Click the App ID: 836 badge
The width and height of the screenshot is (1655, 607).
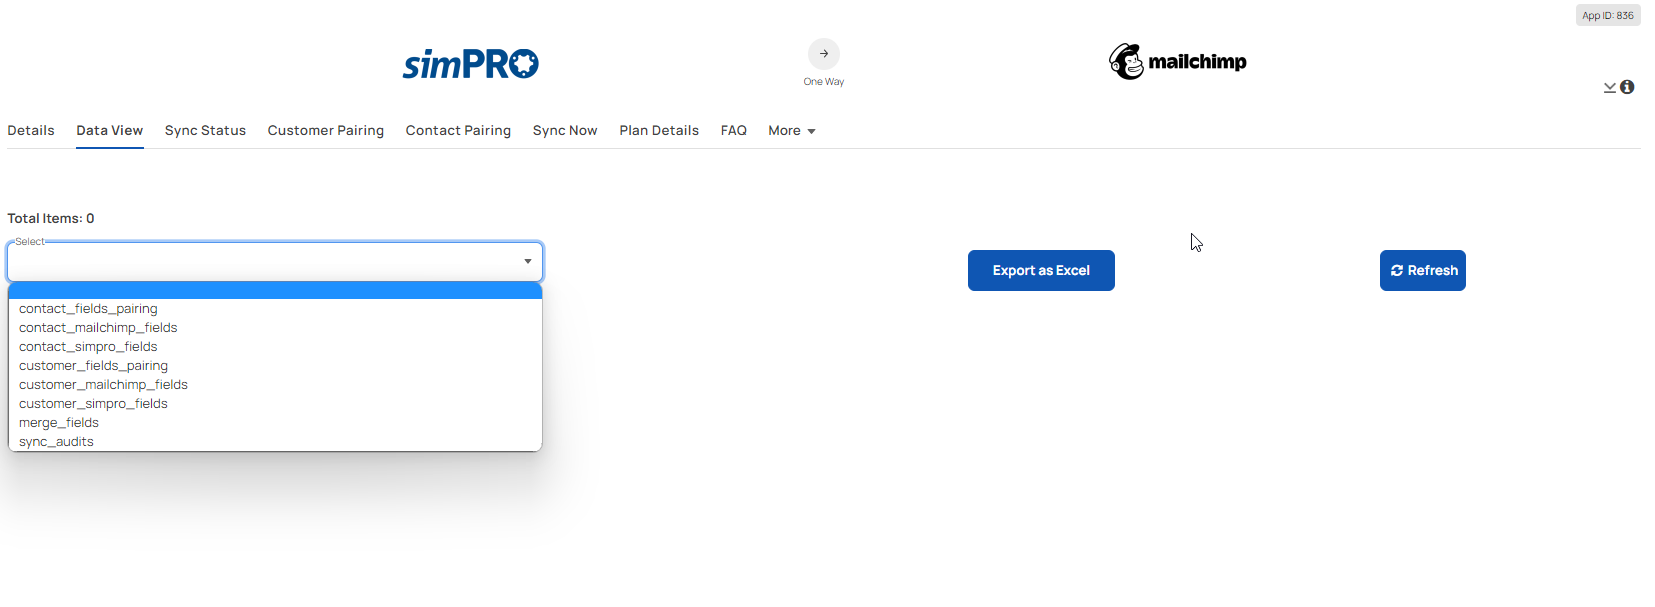1608,15
